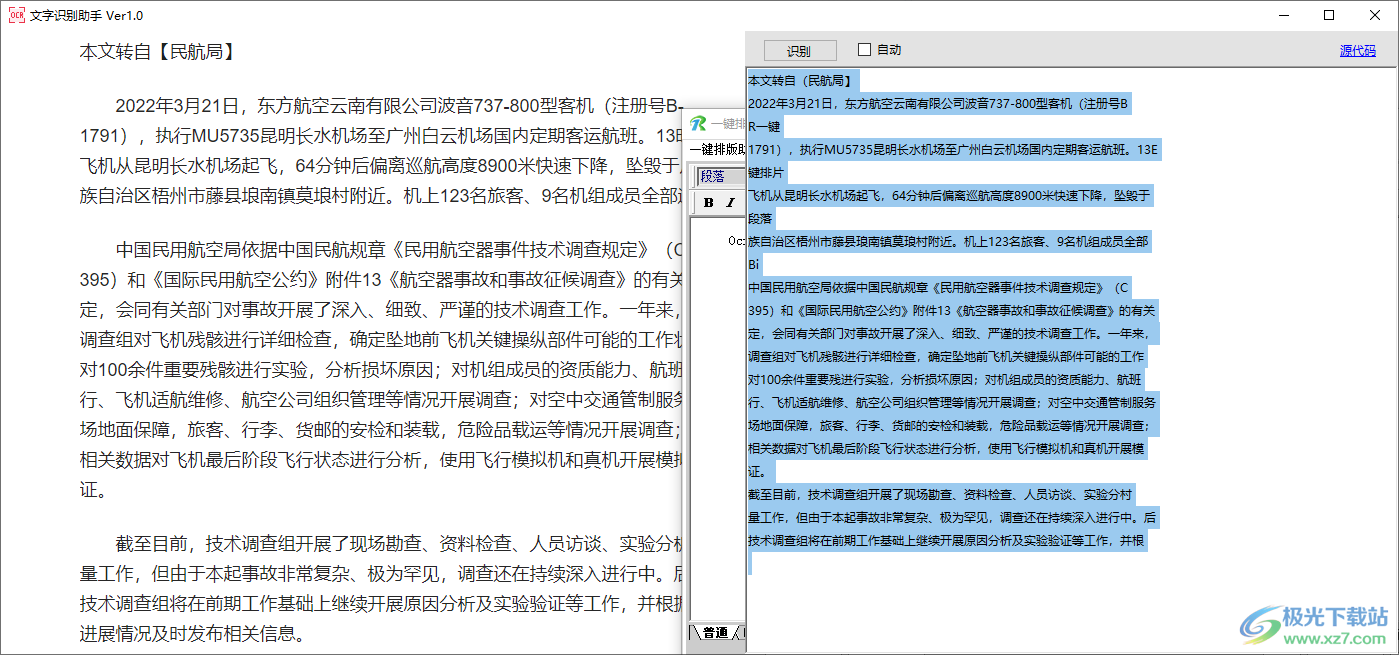Enable the 自动 checkbox

tap(864, 50)
